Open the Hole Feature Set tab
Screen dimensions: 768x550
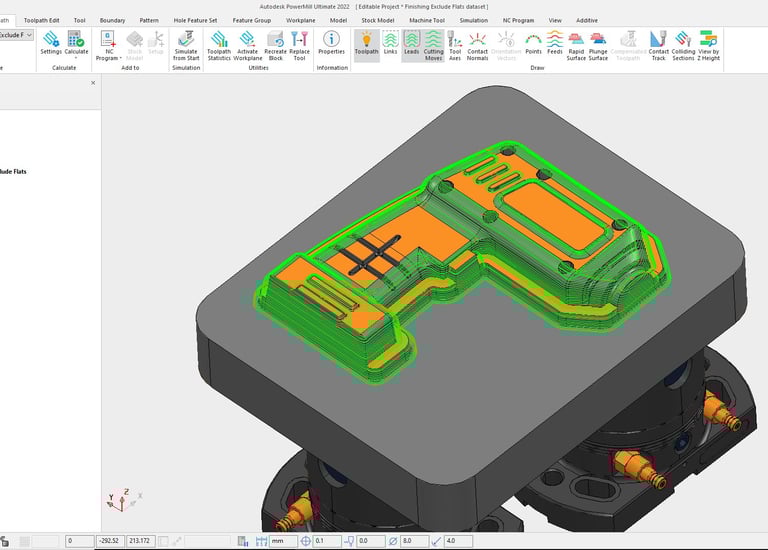(195, 21)
